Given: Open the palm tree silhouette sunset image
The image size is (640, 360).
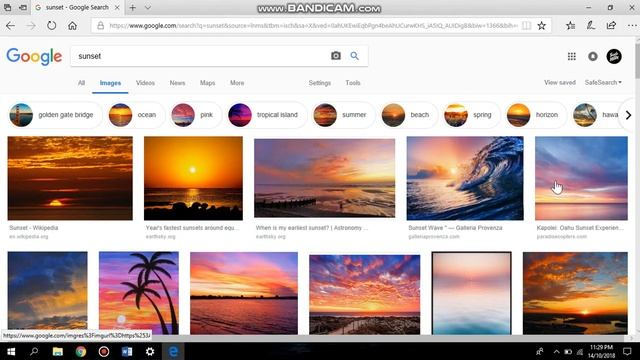Looking at the screenshot, I should [139, 293].
